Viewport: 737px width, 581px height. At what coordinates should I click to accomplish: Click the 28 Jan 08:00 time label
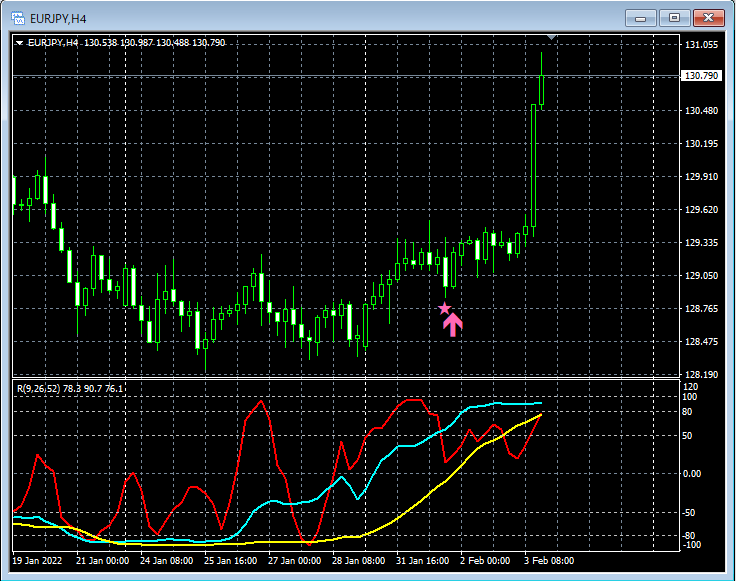tap(358, 560)
